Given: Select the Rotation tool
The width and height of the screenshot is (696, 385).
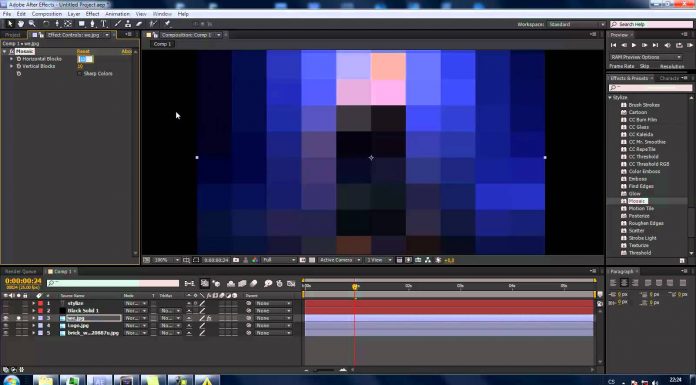Looking at the screenshot, I should coord(46,24).
